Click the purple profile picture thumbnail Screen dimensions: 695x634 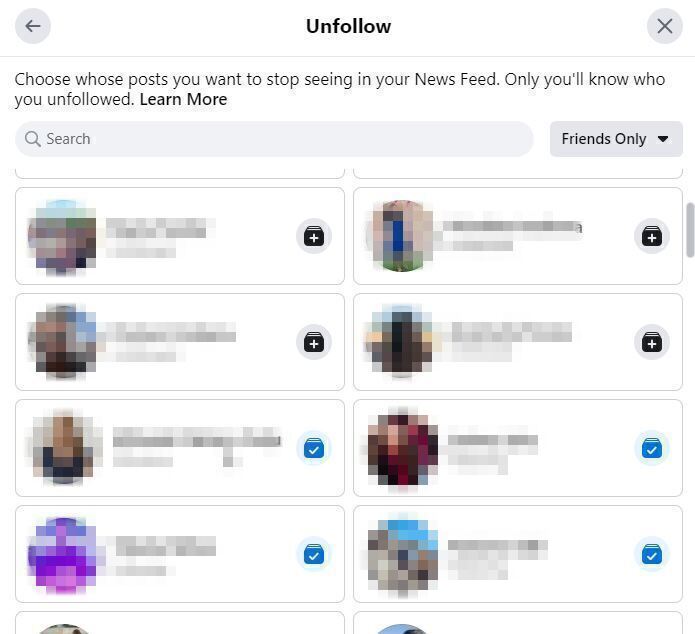click(63, 554)
